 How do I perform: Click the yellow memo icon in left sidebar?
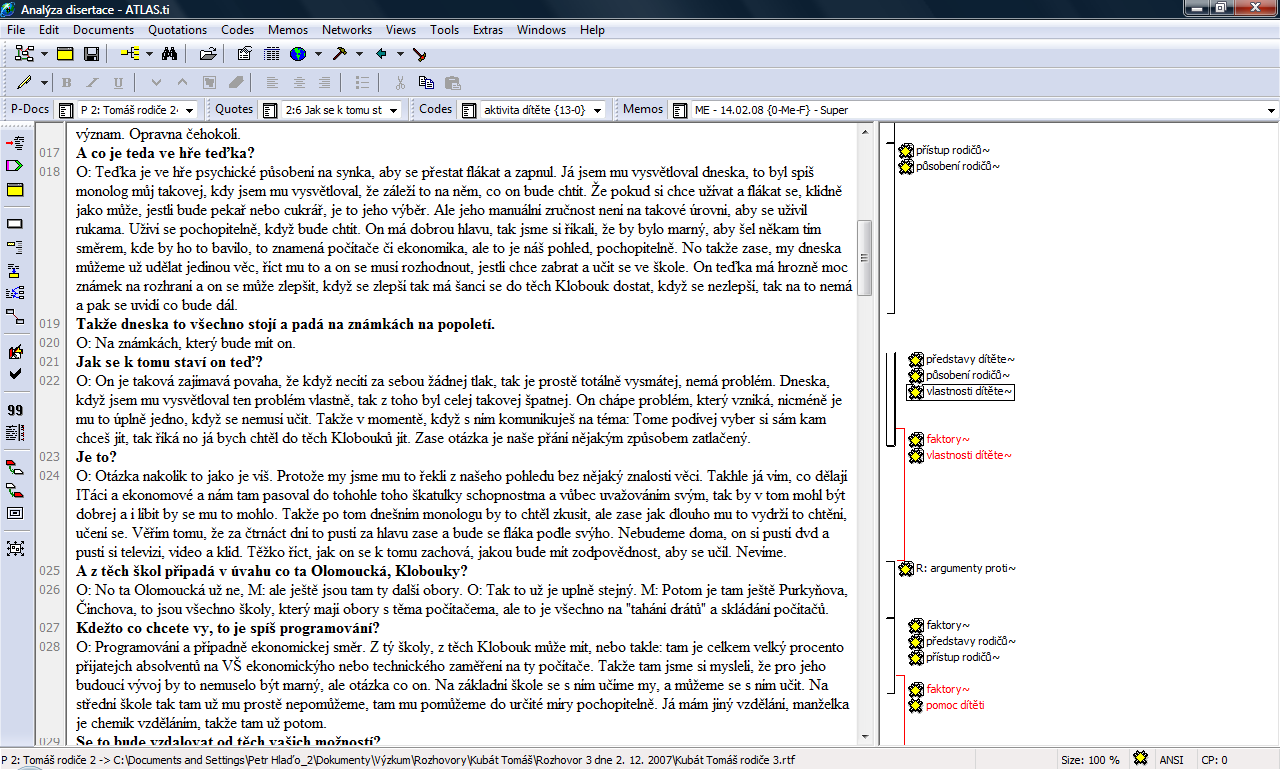(x=15, y=190)
